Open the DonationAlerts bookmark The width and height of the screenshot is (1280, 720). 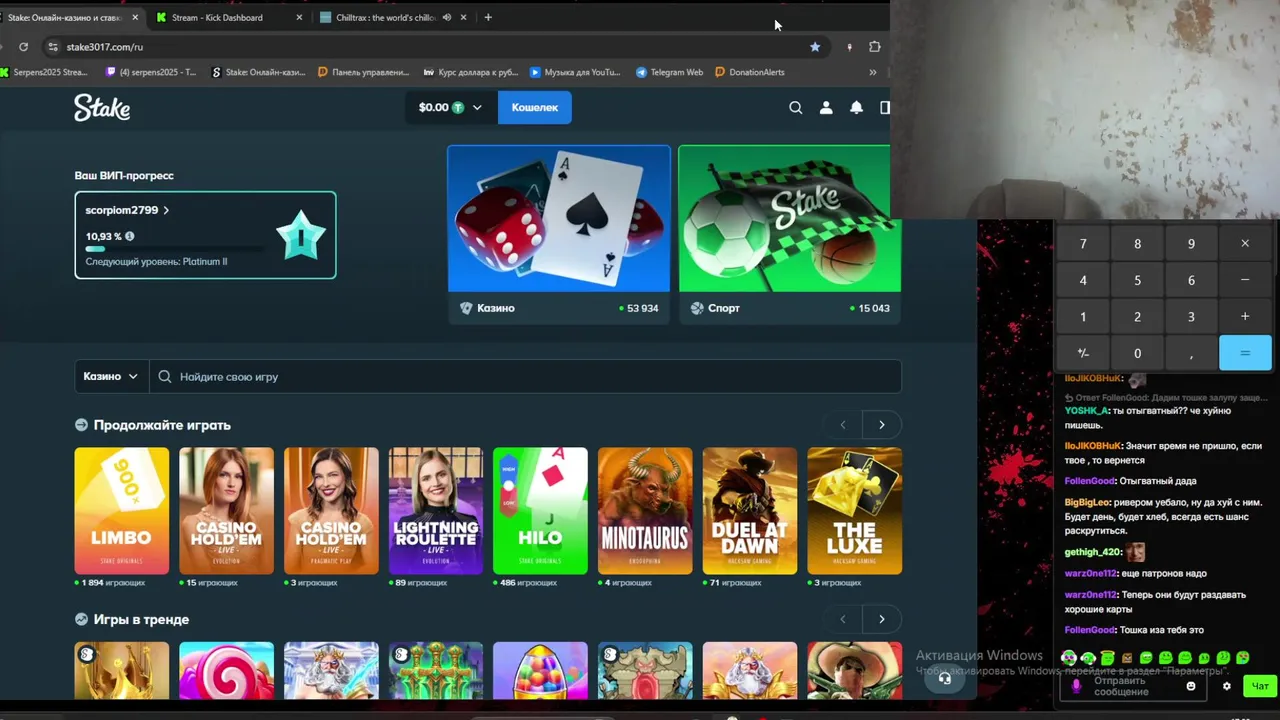tap(750, 72)
